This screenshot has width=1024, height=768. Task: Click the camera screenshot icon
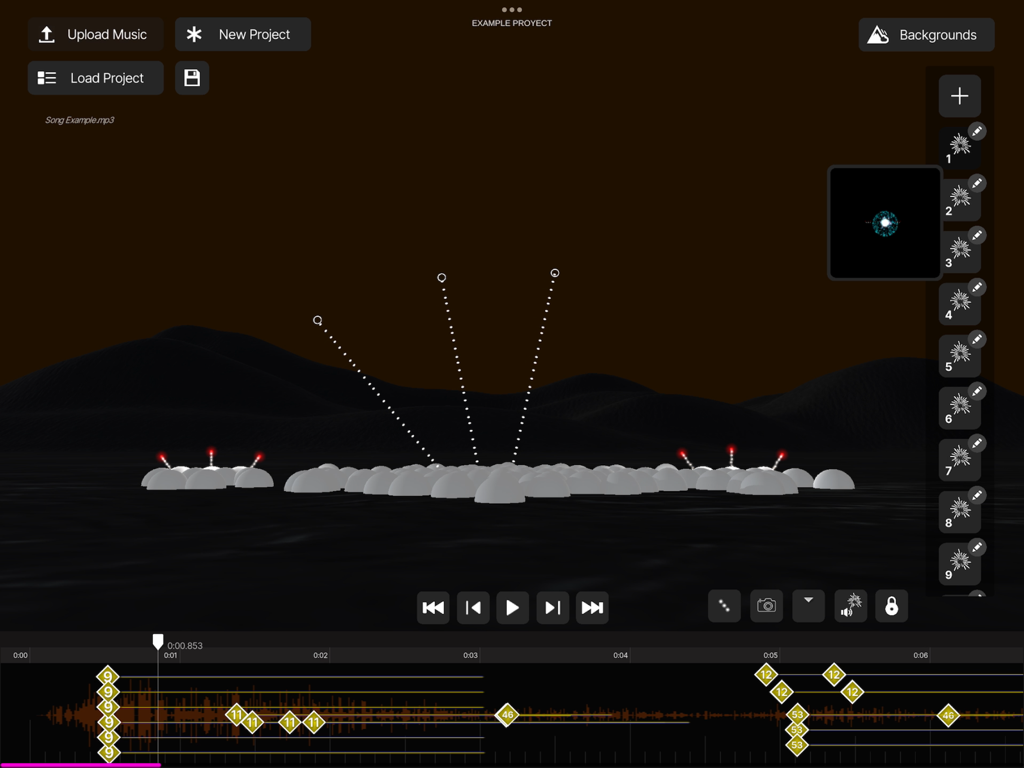pyautogui.click(x=766, y=606)
